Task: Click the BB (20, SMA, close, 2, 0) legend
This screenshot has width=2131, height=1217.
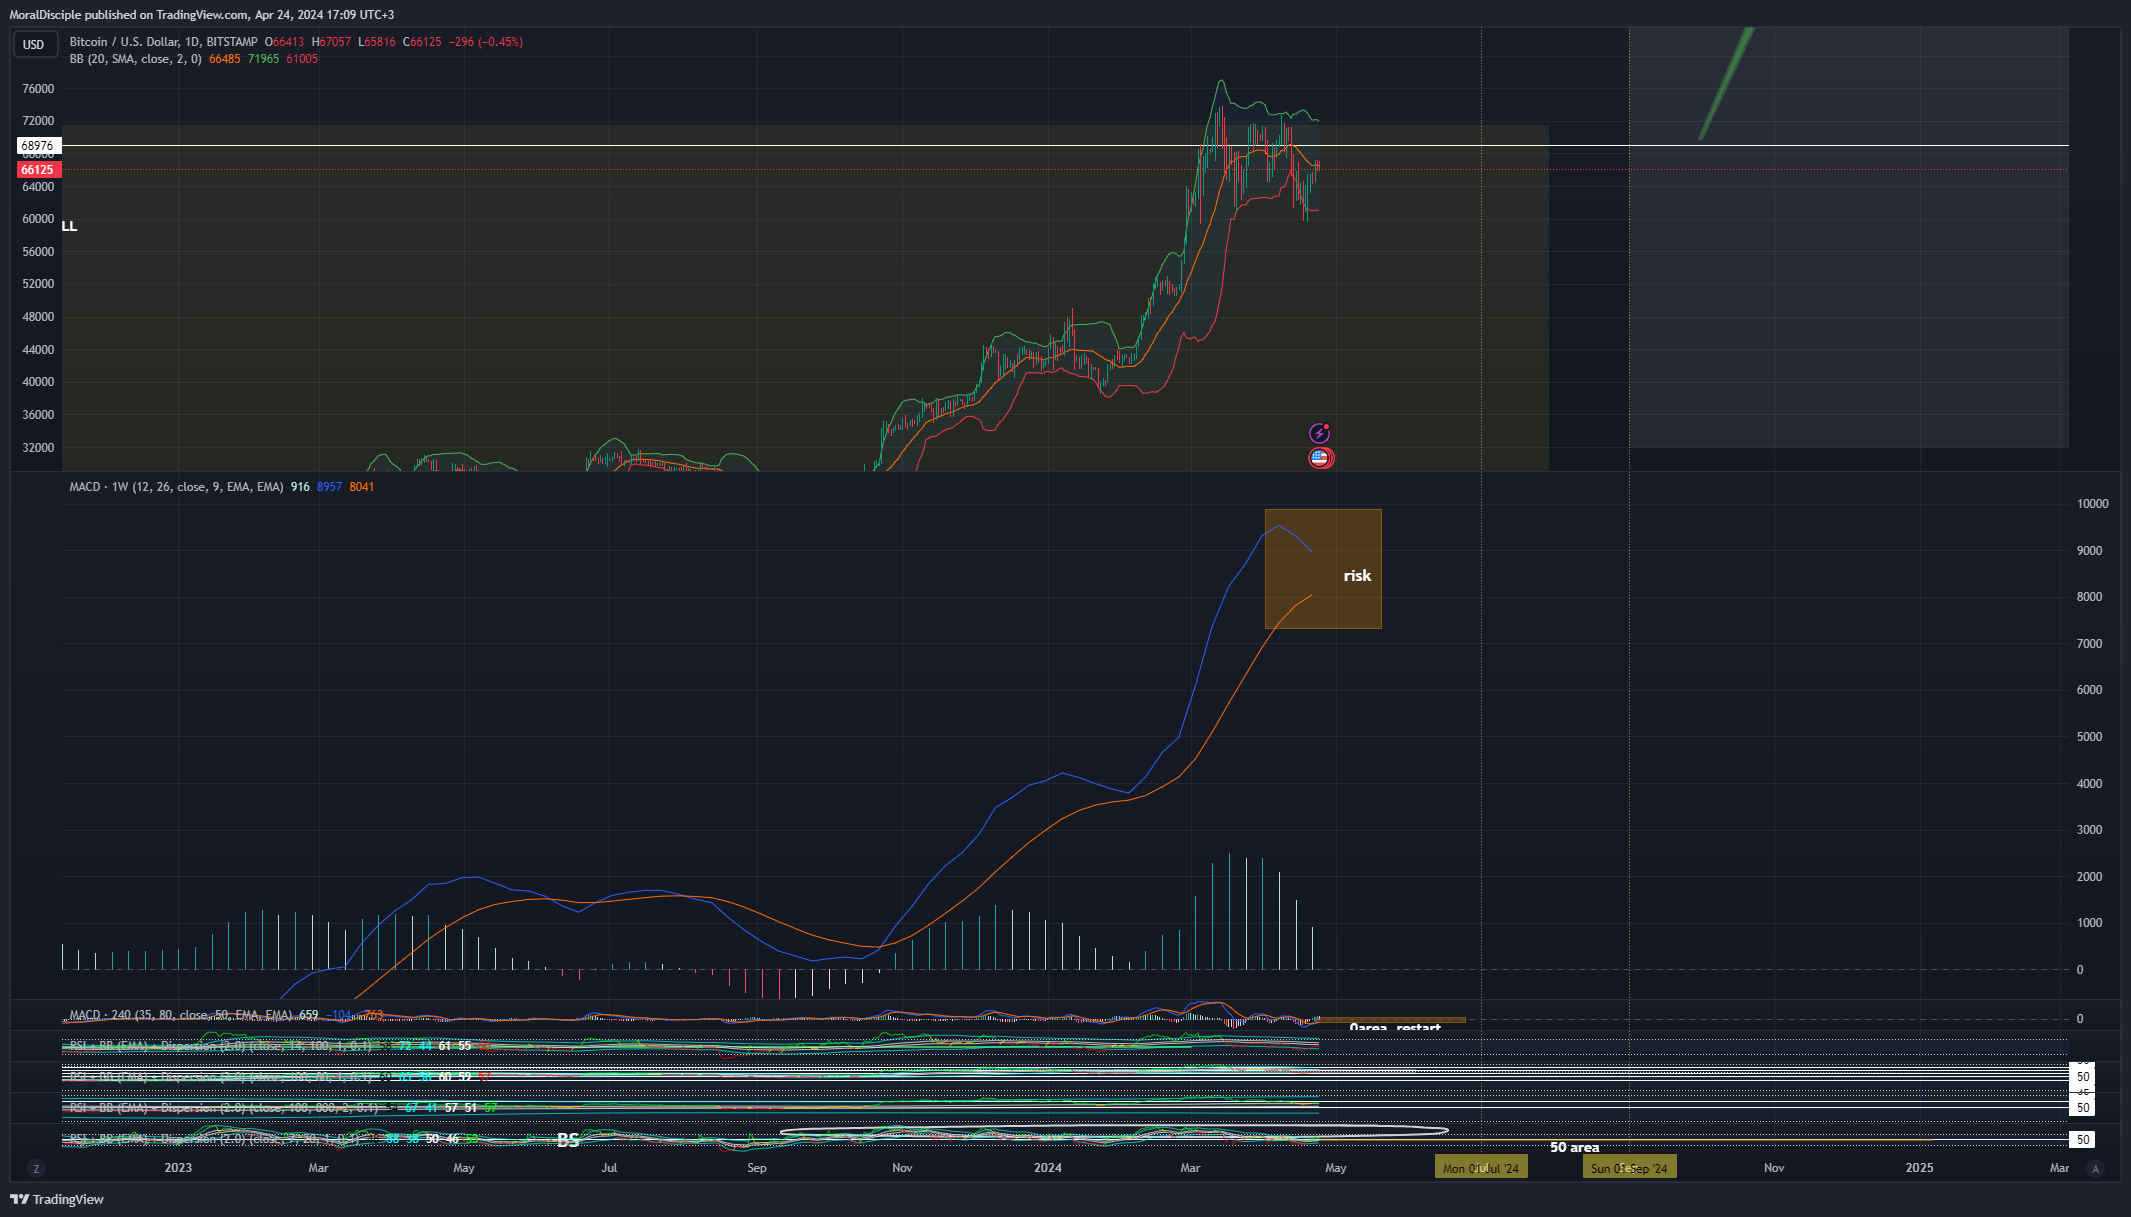Action: coord(135,59)
